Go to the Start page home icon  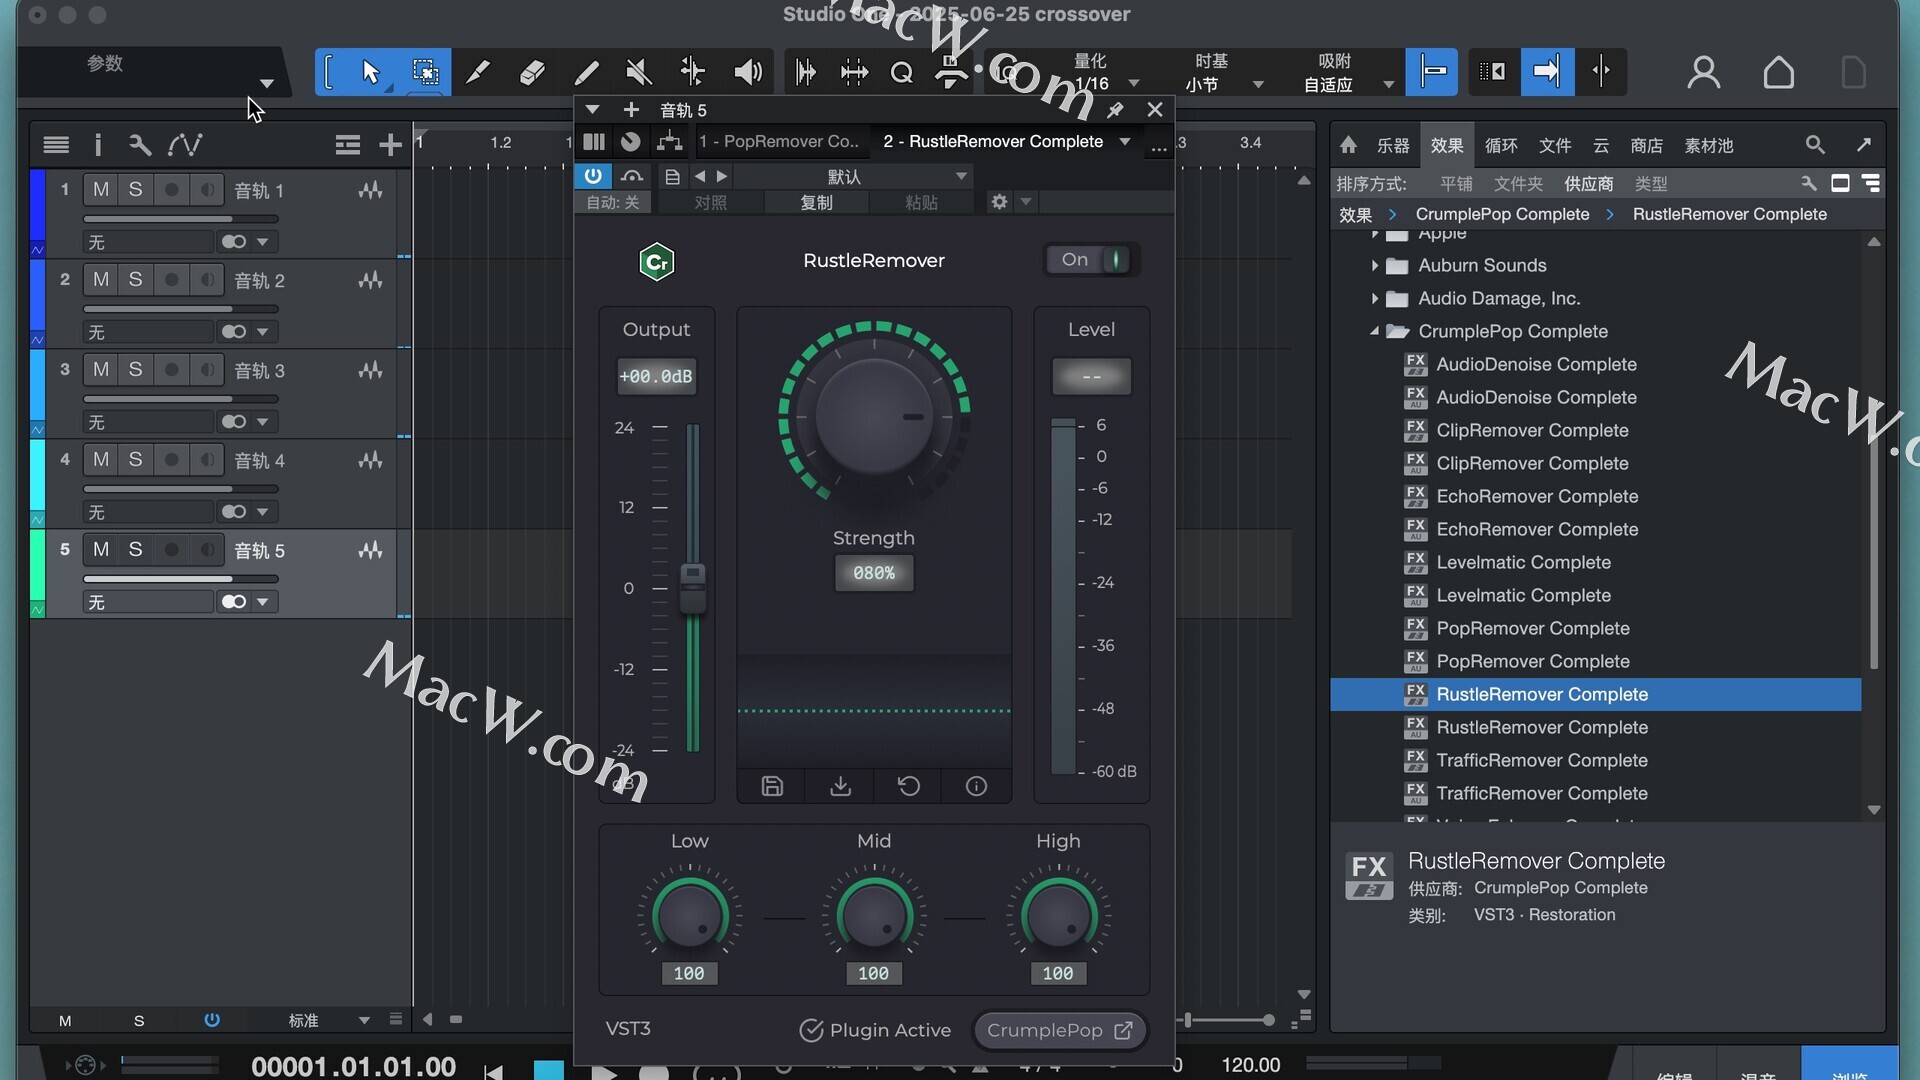pyautogui.click(x=1779, y=72)
